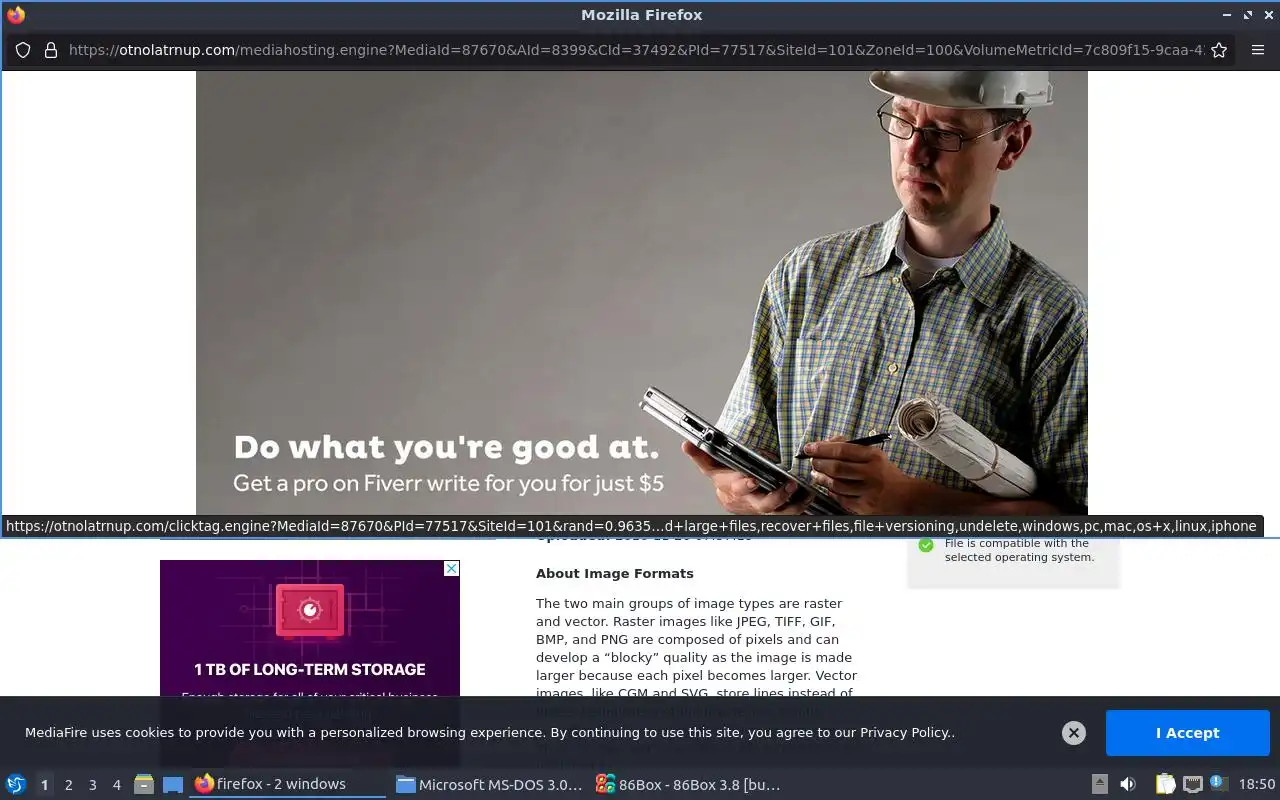Switch to workspace 4

click(x=116, y=785)
